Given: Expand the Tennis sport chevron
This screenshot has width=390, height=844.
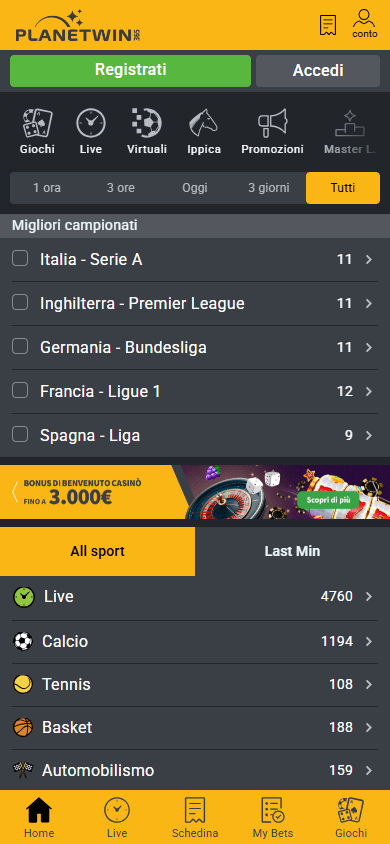Looking at the screenshot, I should click(x=369, y=684).
